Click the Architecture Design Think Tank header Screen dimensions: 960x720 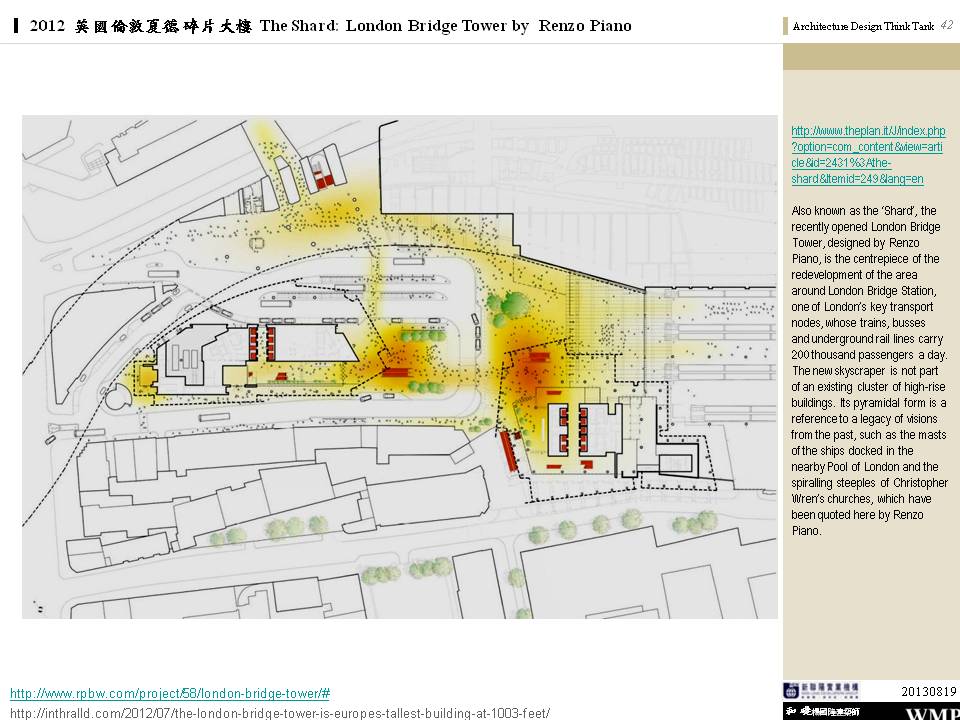[863, 27]
